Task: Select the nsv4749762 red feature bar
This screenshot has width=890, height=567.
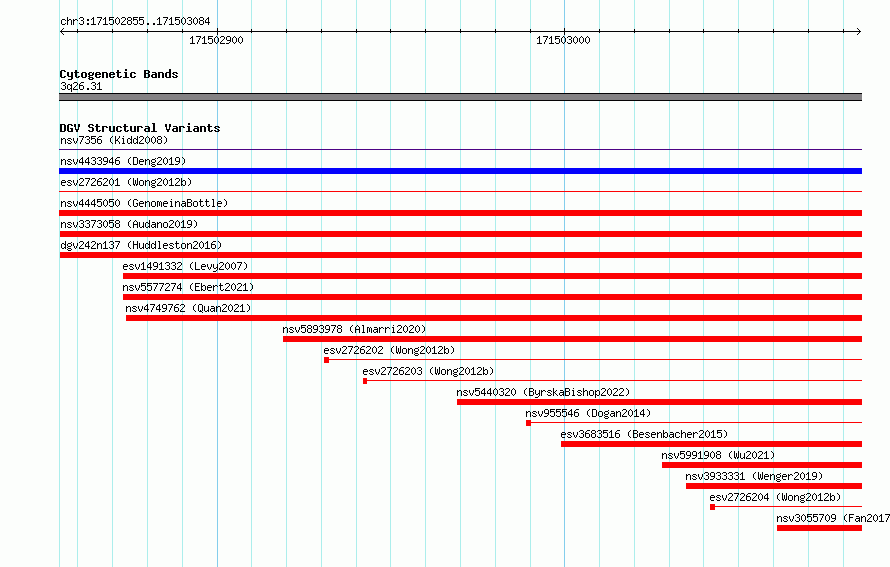Action: (494, 318)
